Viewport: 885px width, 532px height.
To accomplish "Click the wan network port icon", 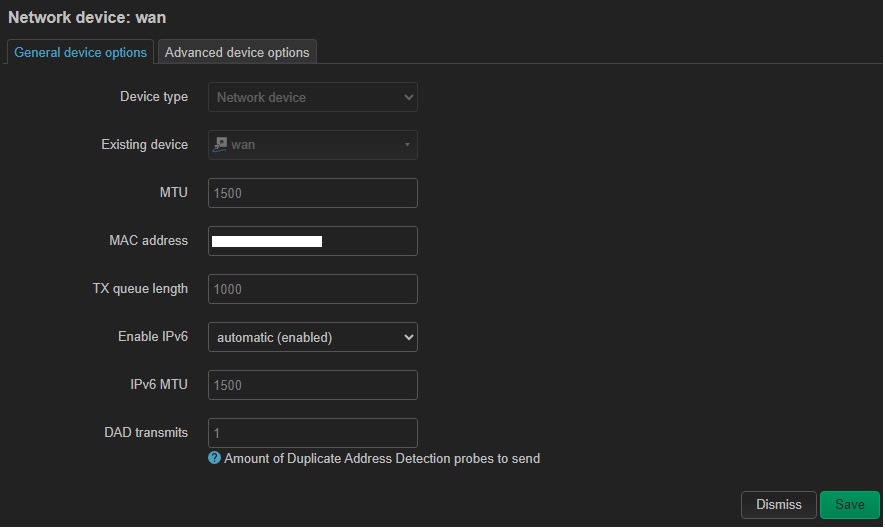I will point(220,144).
